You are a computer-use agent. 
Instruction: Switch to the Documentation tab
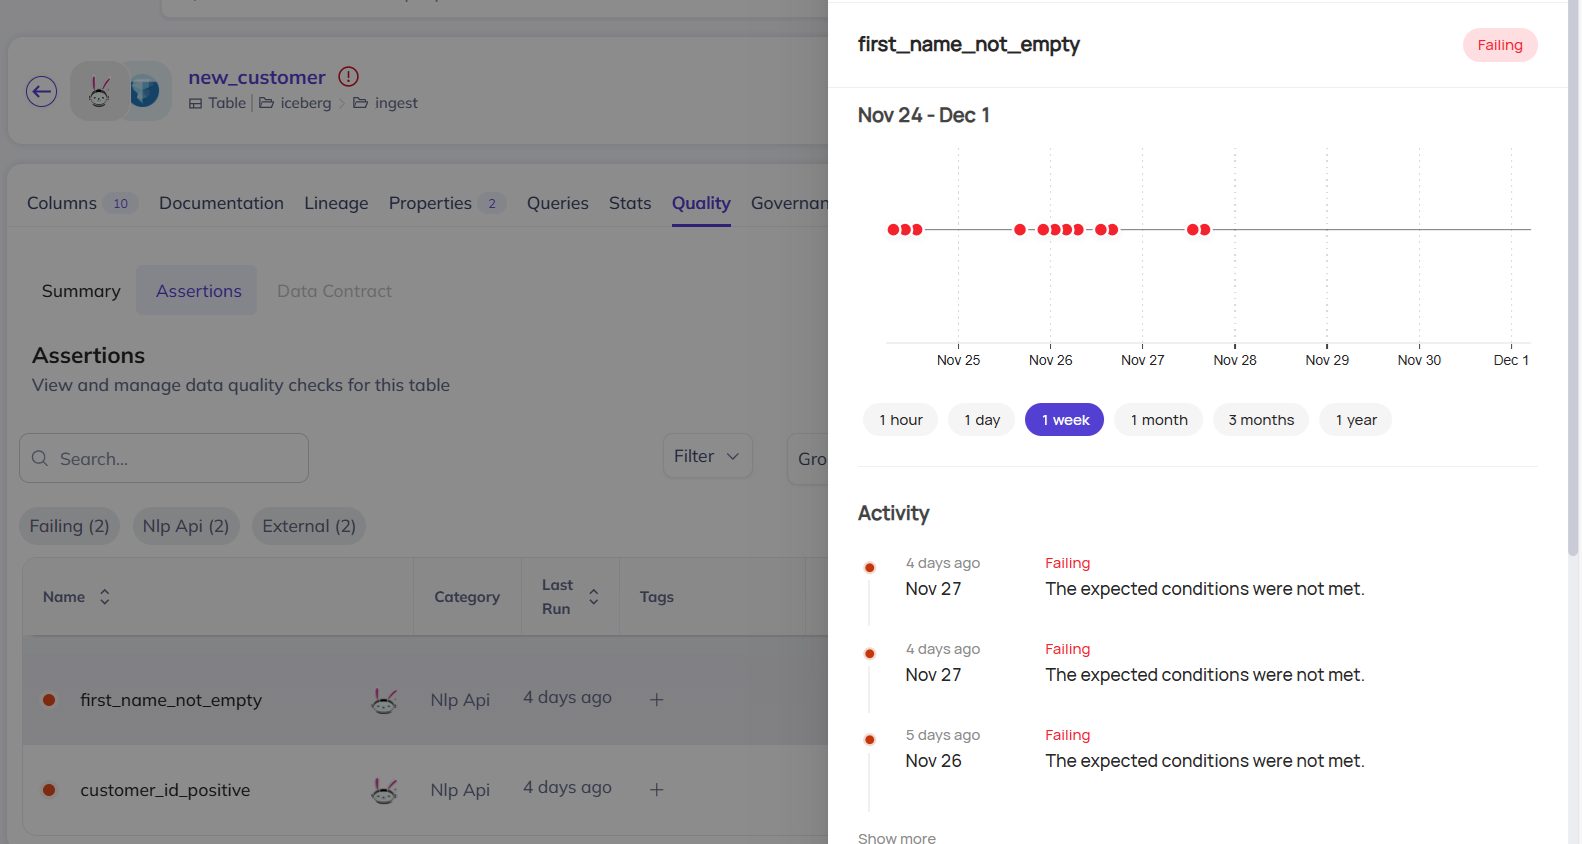pos(221,203)
